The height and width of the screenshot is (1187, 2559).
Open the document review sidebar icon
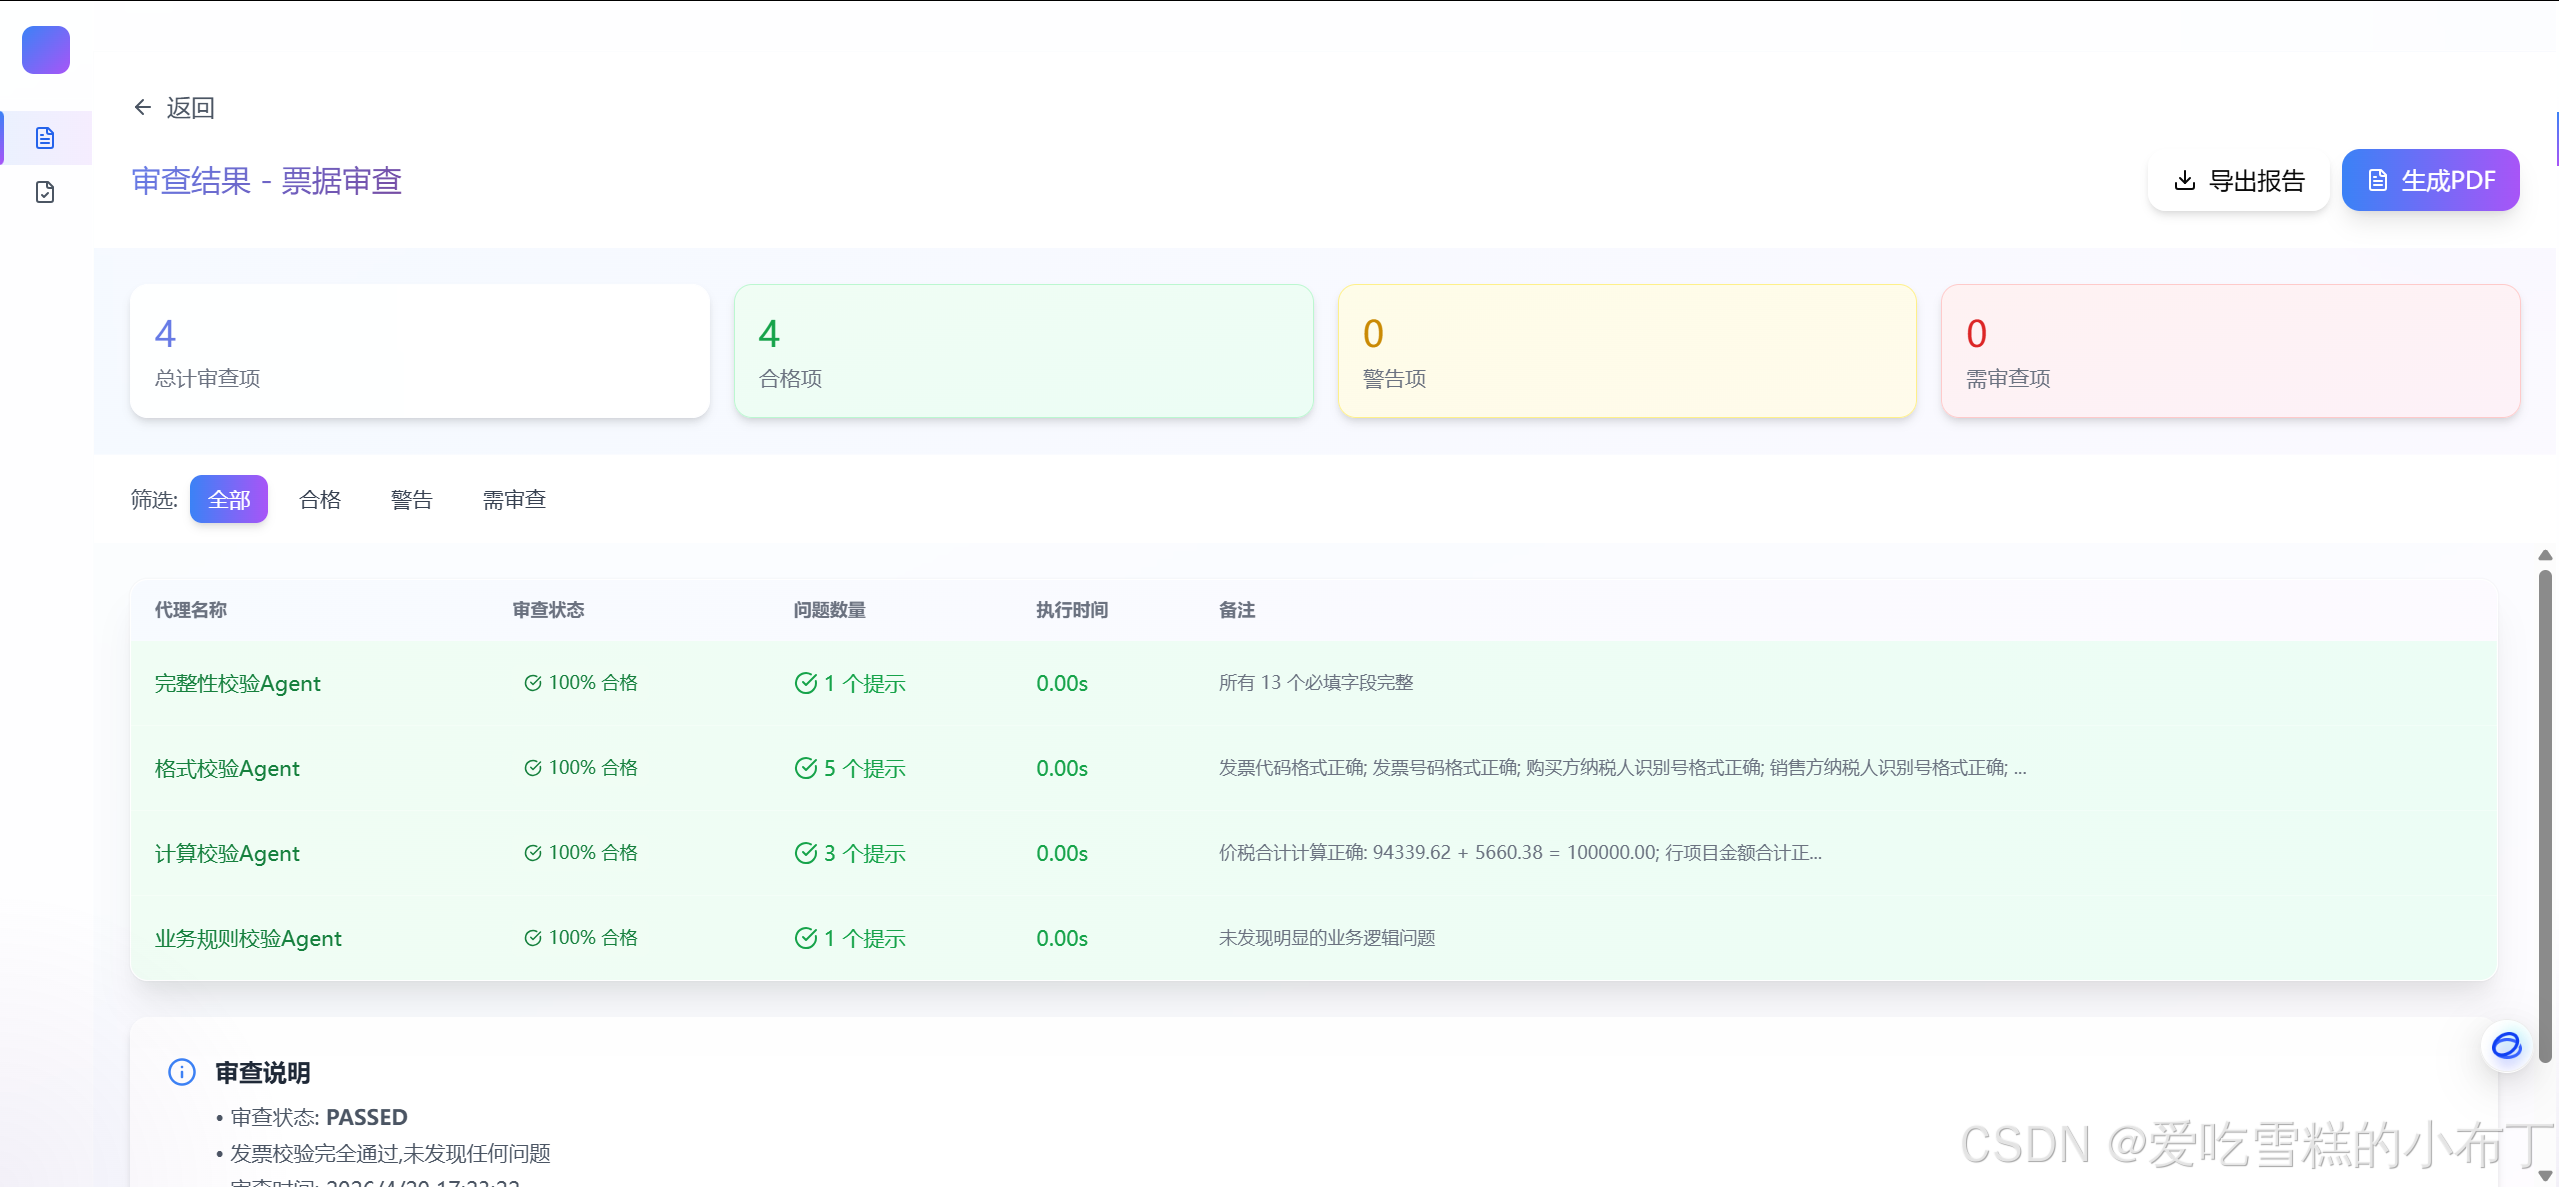tap(45, 138)
